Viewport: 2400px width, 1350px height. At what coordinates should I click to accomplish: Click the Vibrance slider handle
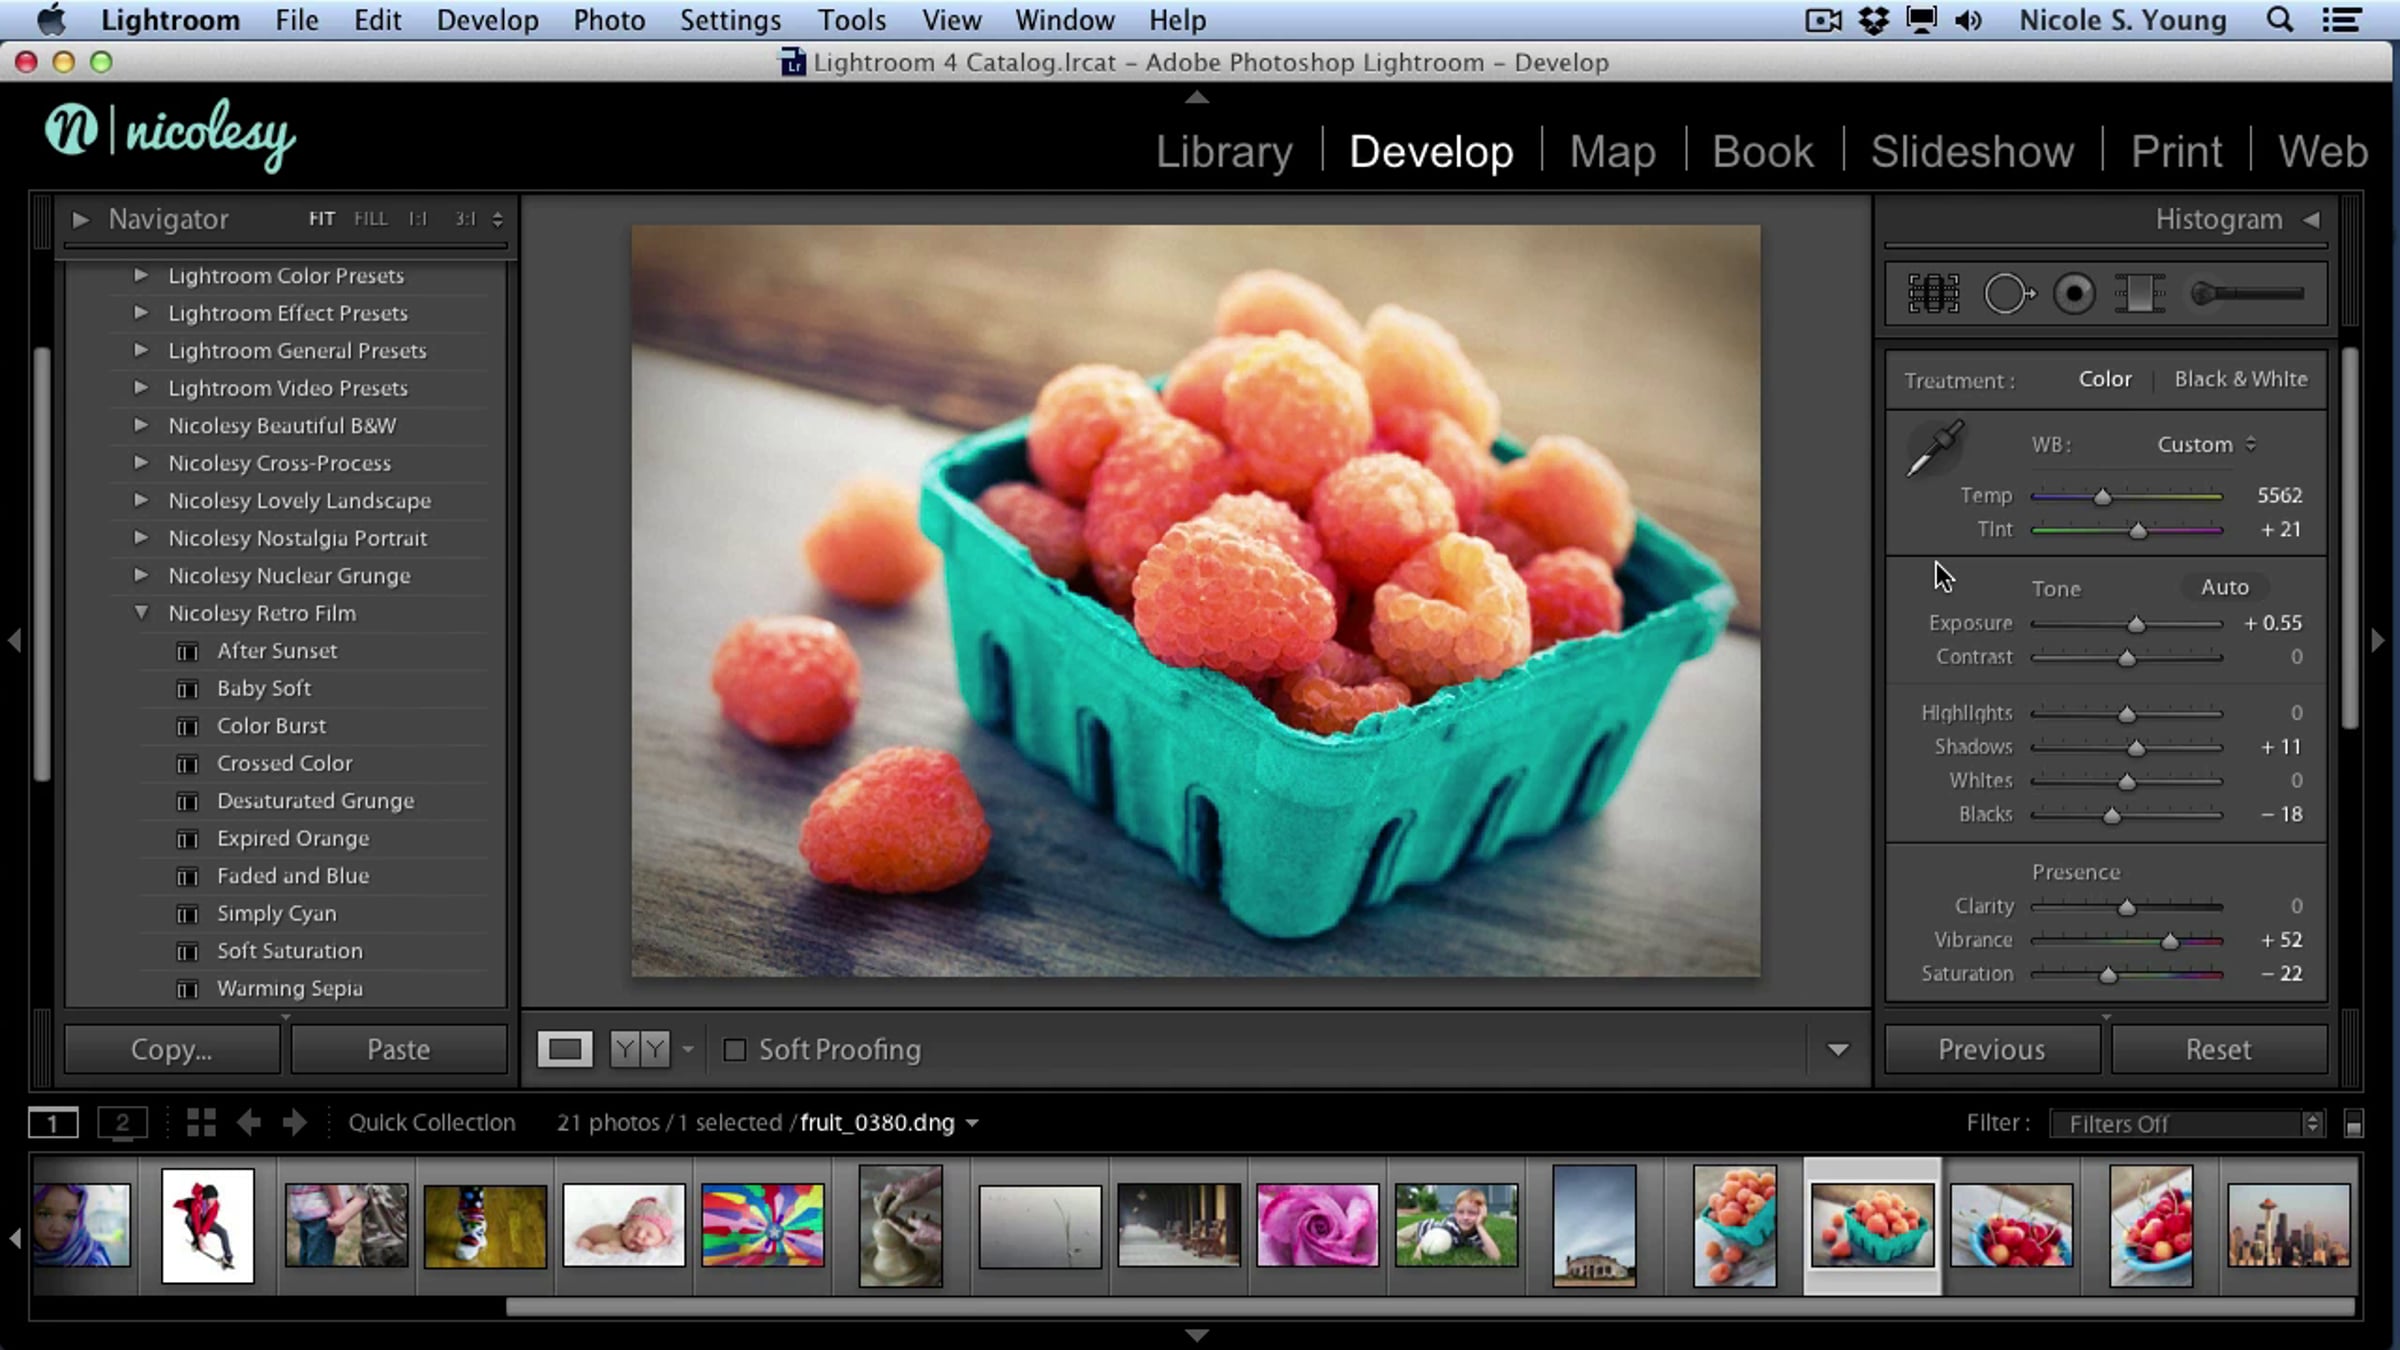(2169, 941)
